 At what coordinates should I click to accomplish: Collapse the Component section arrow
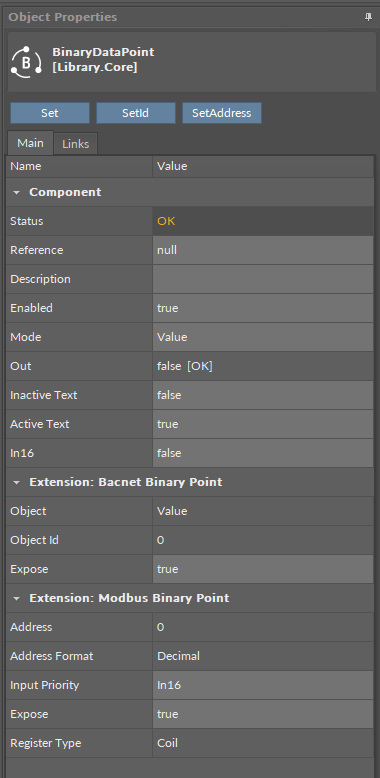click(x=17, y=193)
